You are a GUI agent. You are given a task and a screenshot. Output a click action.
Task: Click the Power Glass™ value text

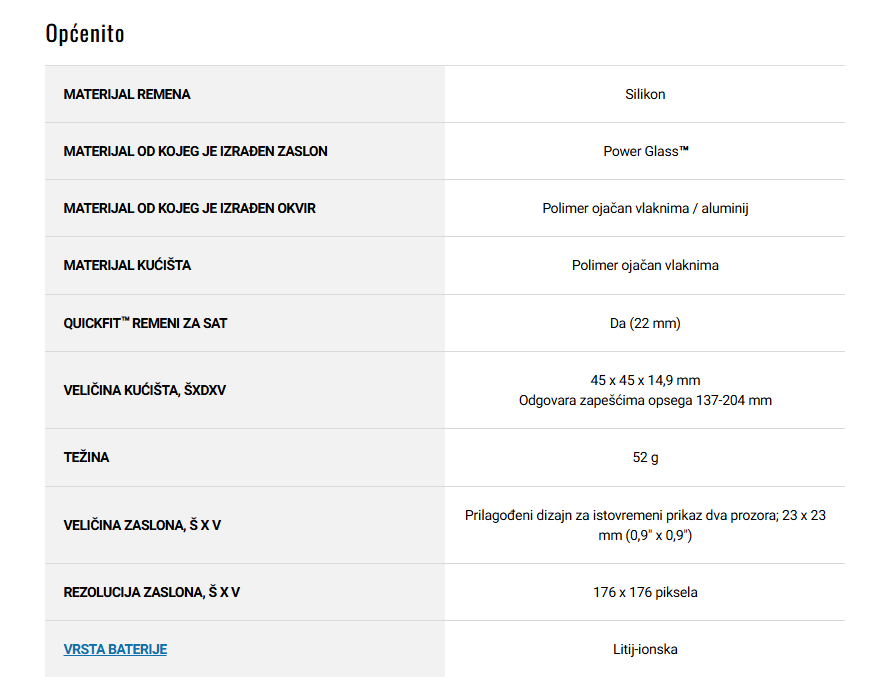coord(645,151)
